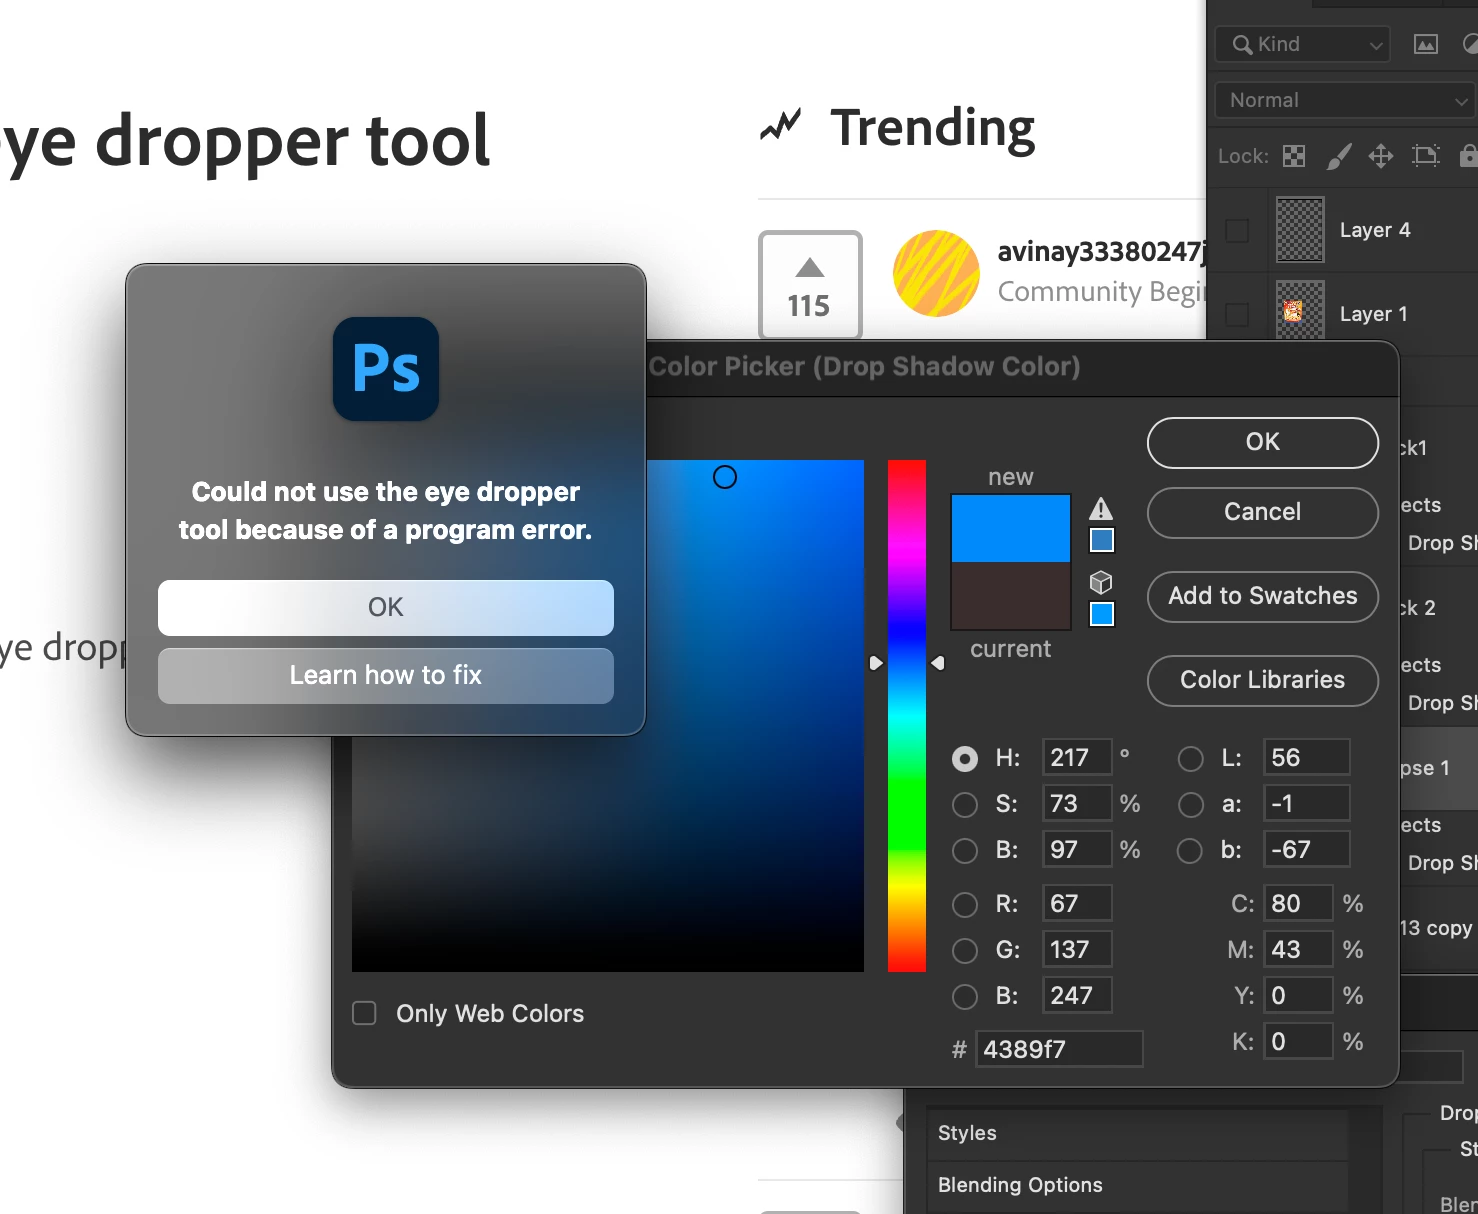Click OK in the eye dropper error dialog
Screen dimensions: 1478x1214
(385, 607)
